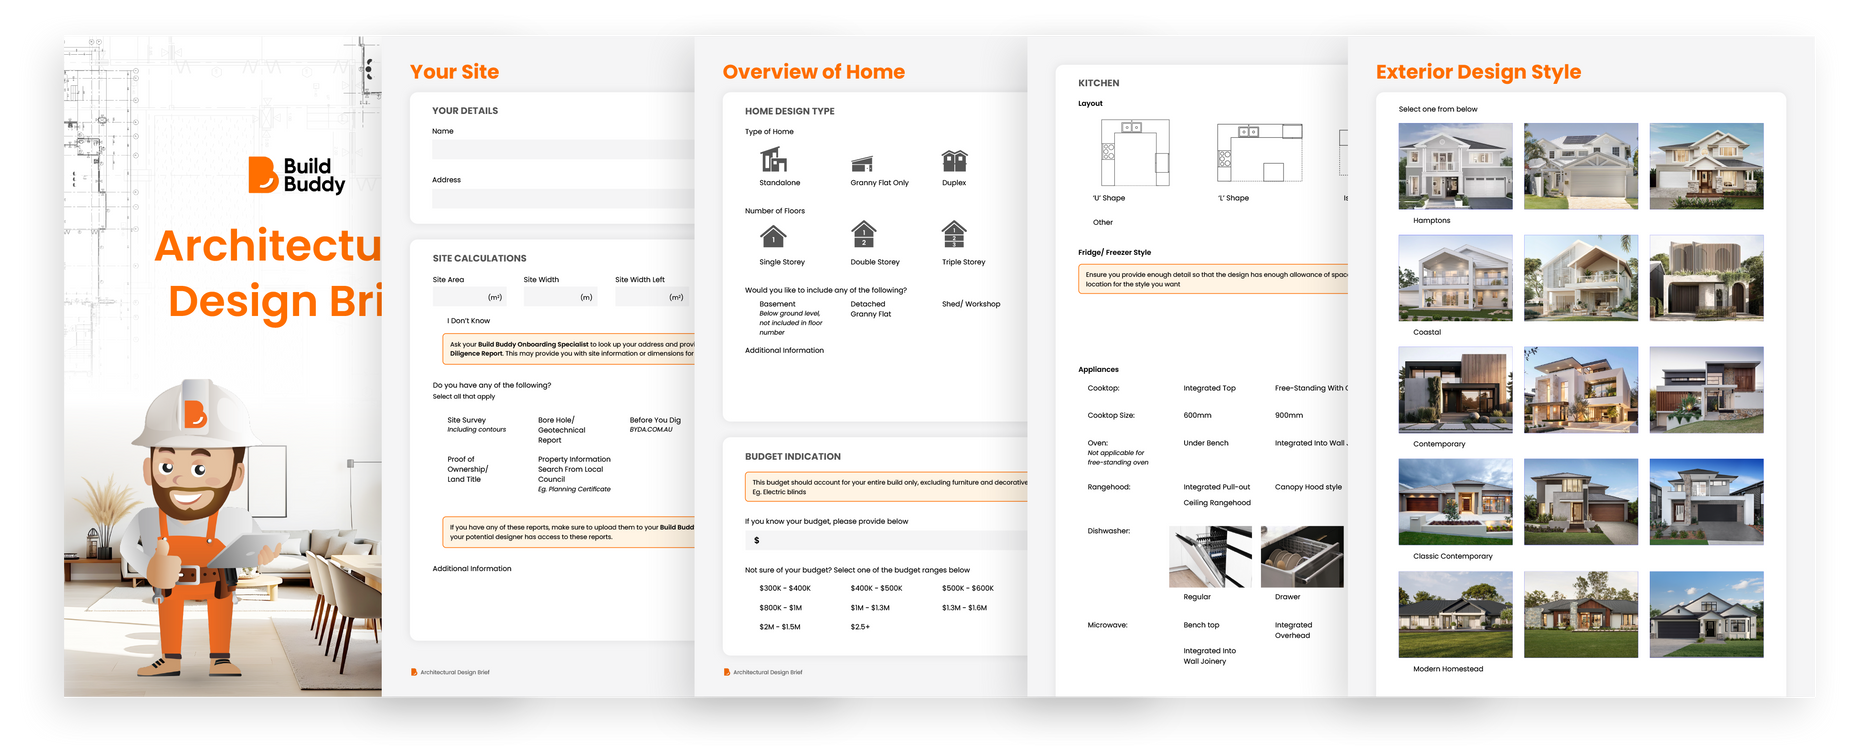Select the Granny Flat Only icon
1872x746 pixels.
point(862,163)
